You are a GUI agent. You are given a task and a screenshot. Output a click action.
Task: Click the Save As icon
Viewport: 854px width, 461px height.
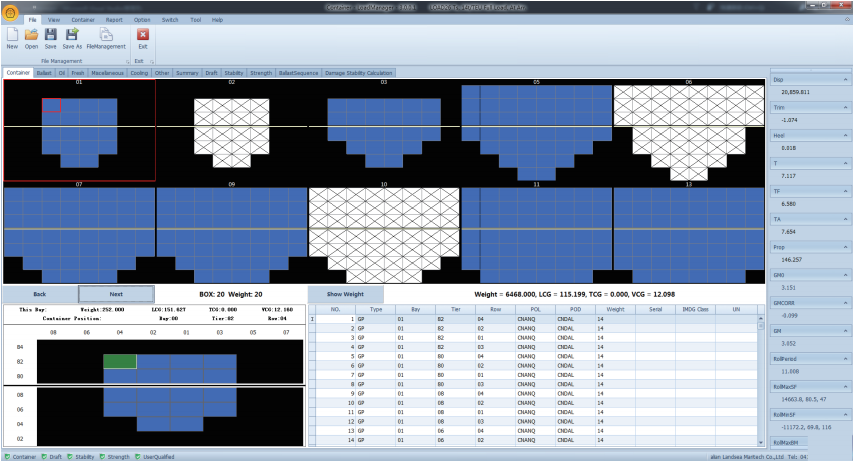(x=72, y=35)
